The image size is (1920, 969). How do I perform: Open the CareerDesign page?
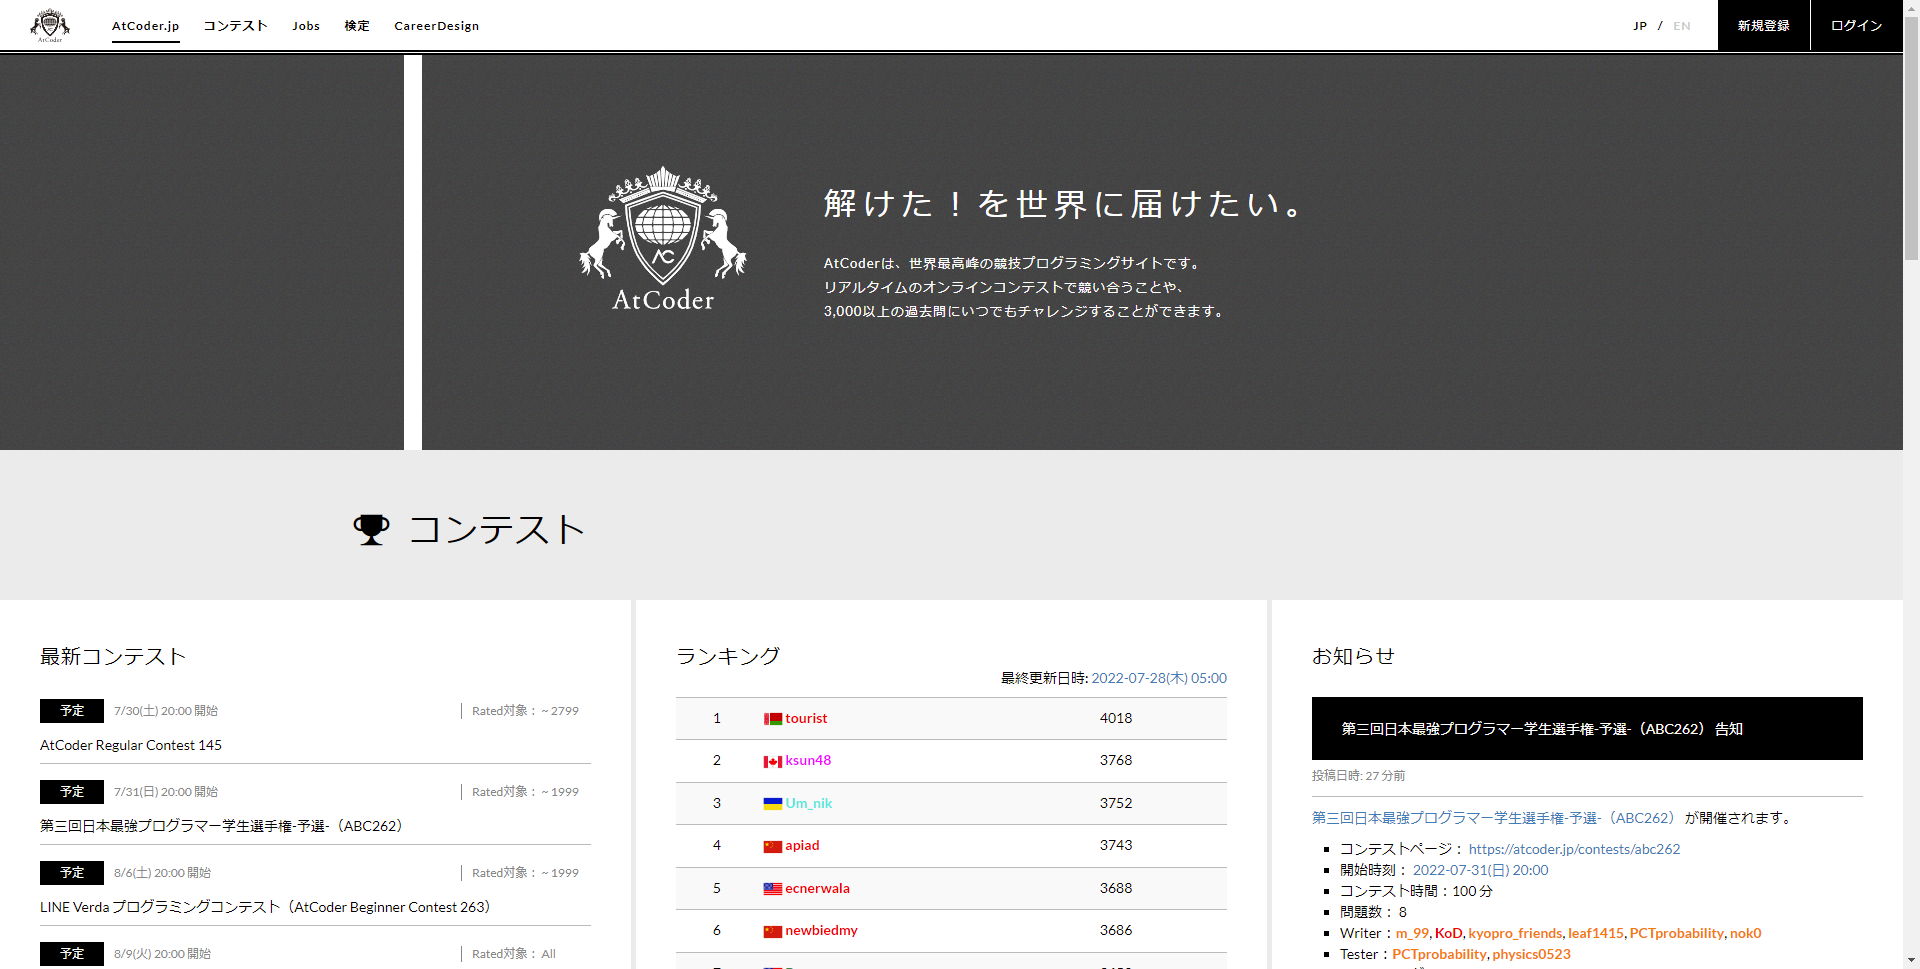[436, 25]
